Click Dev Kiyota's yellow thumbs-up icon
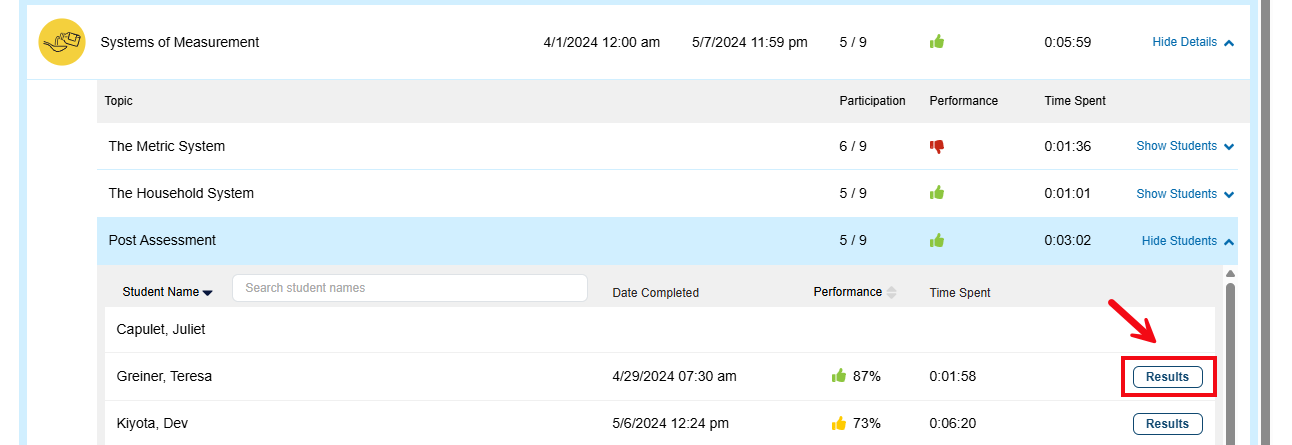Viewport: 1292px width, 445px height. click(839, 423)
